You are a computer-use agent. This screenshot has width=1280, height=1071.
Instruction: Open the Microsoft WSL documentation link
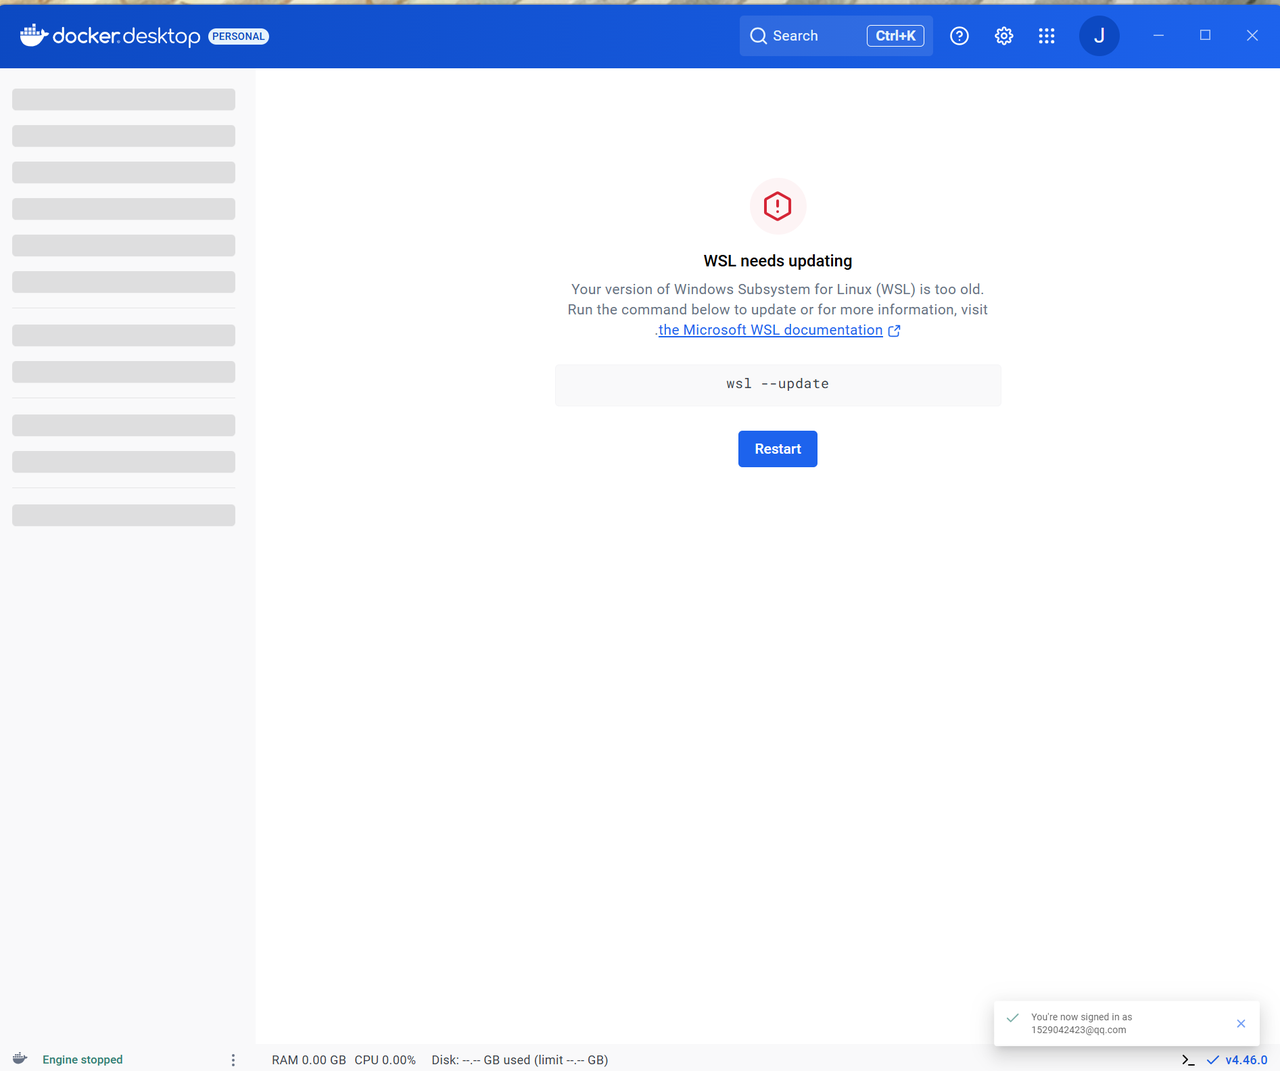click(x=770, y=330)
